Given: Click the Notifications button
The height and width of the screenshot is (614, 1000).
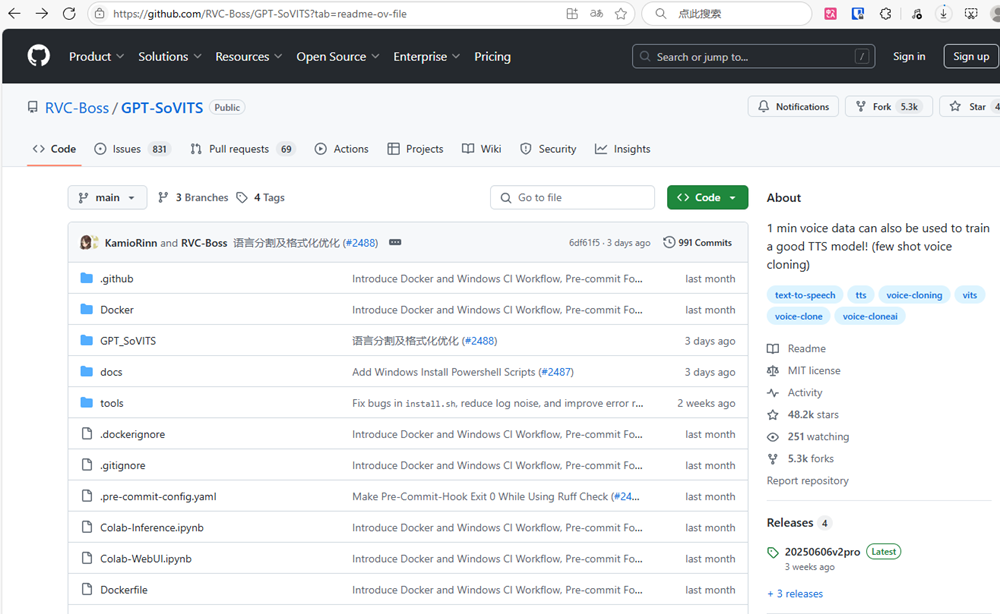Looking at the screenshot, I should (x=793, y=106).
